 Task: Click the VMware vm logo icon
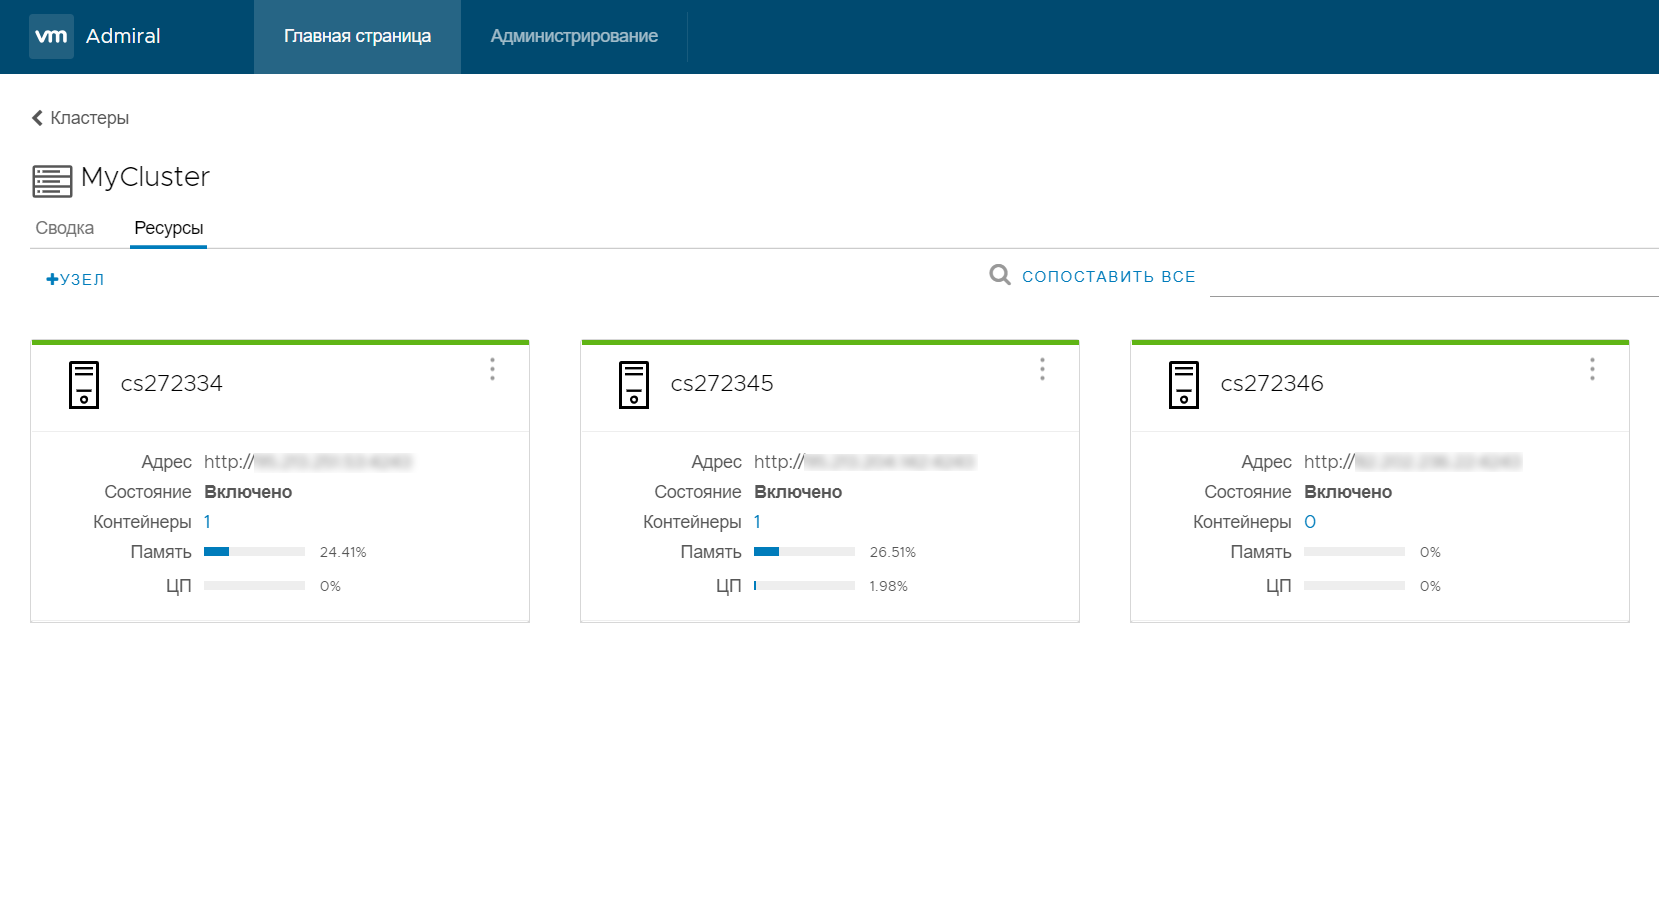pyautogui.click(x=51, y=37)
